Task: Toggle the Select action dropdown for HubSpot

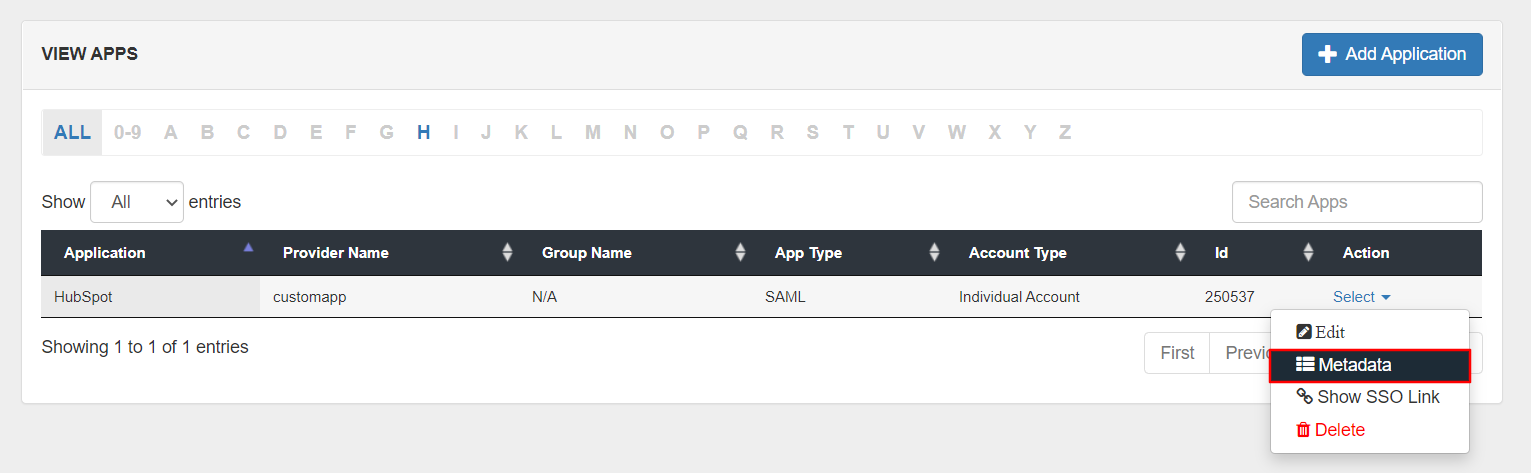Action: (1361, 297)
